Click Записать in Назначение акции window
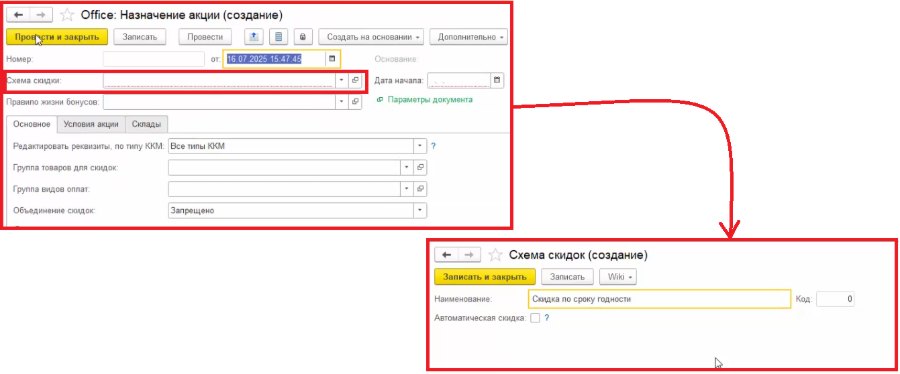 (139, 37)
